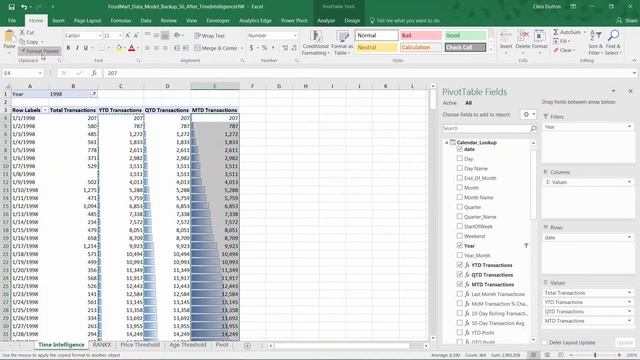This screenshot has height=360, width=640.
Task: Click the Format cells icon
Action: click(x=540, y=37)
